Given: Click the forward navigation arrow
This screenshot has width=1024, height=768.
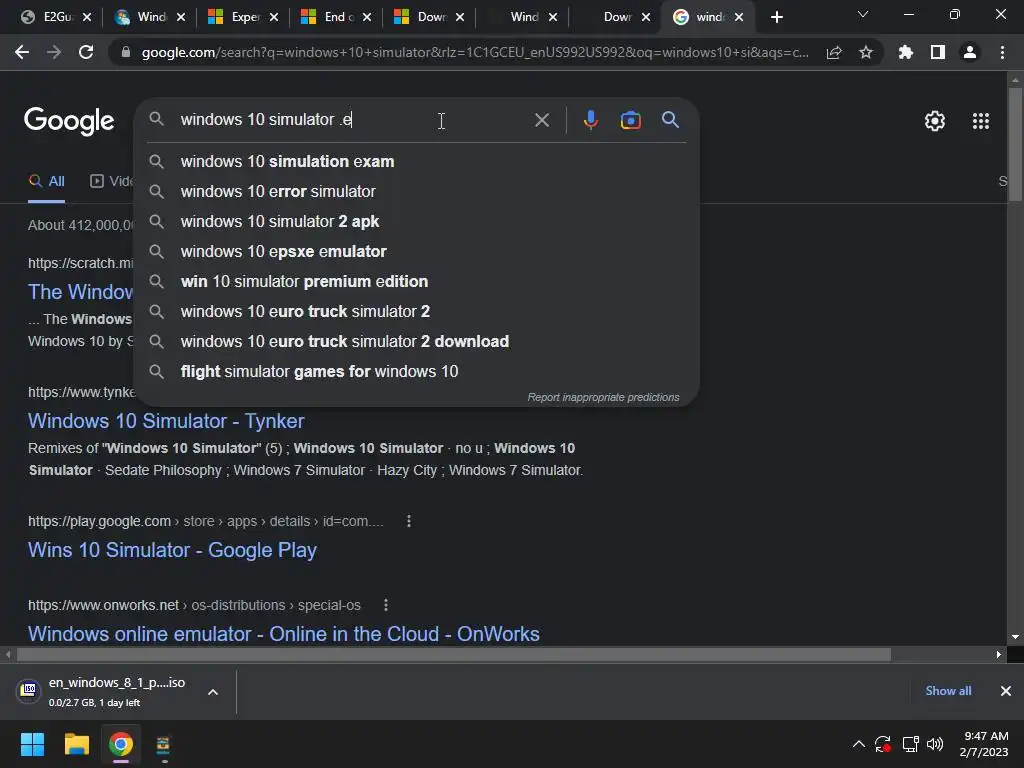Looking at the screenshot, I should 54,52.
